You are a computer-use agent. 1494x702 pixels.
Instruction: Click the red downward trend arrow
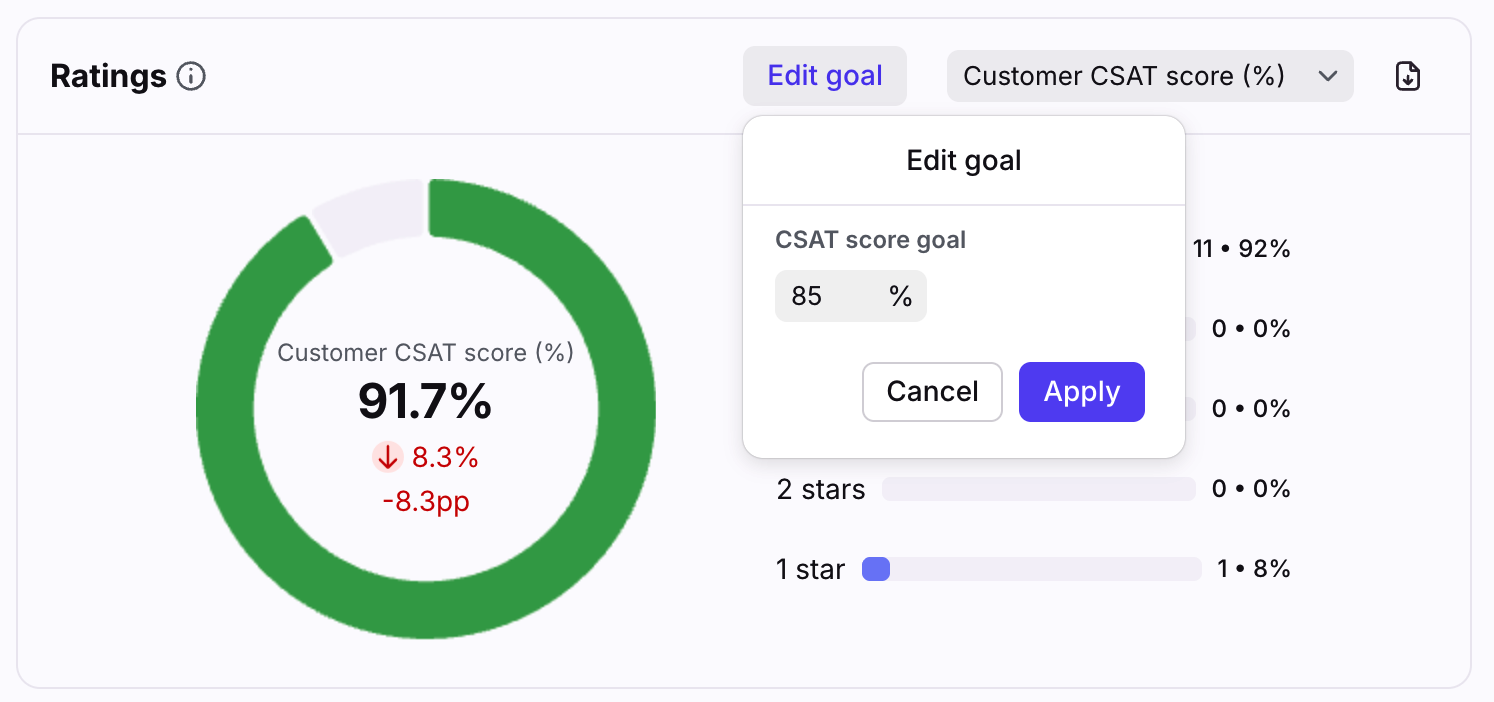pyautogui.click(x=388, y=457)
